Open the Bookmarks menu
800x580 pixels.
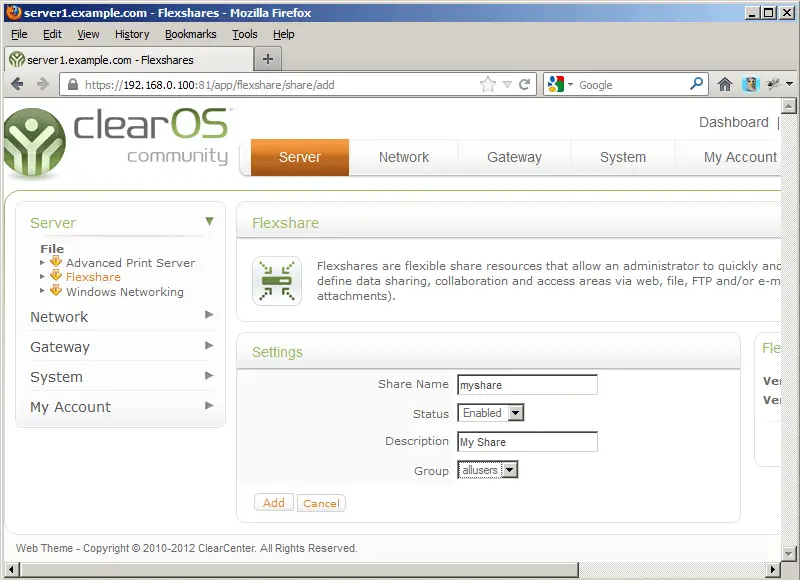pos(191,34)
